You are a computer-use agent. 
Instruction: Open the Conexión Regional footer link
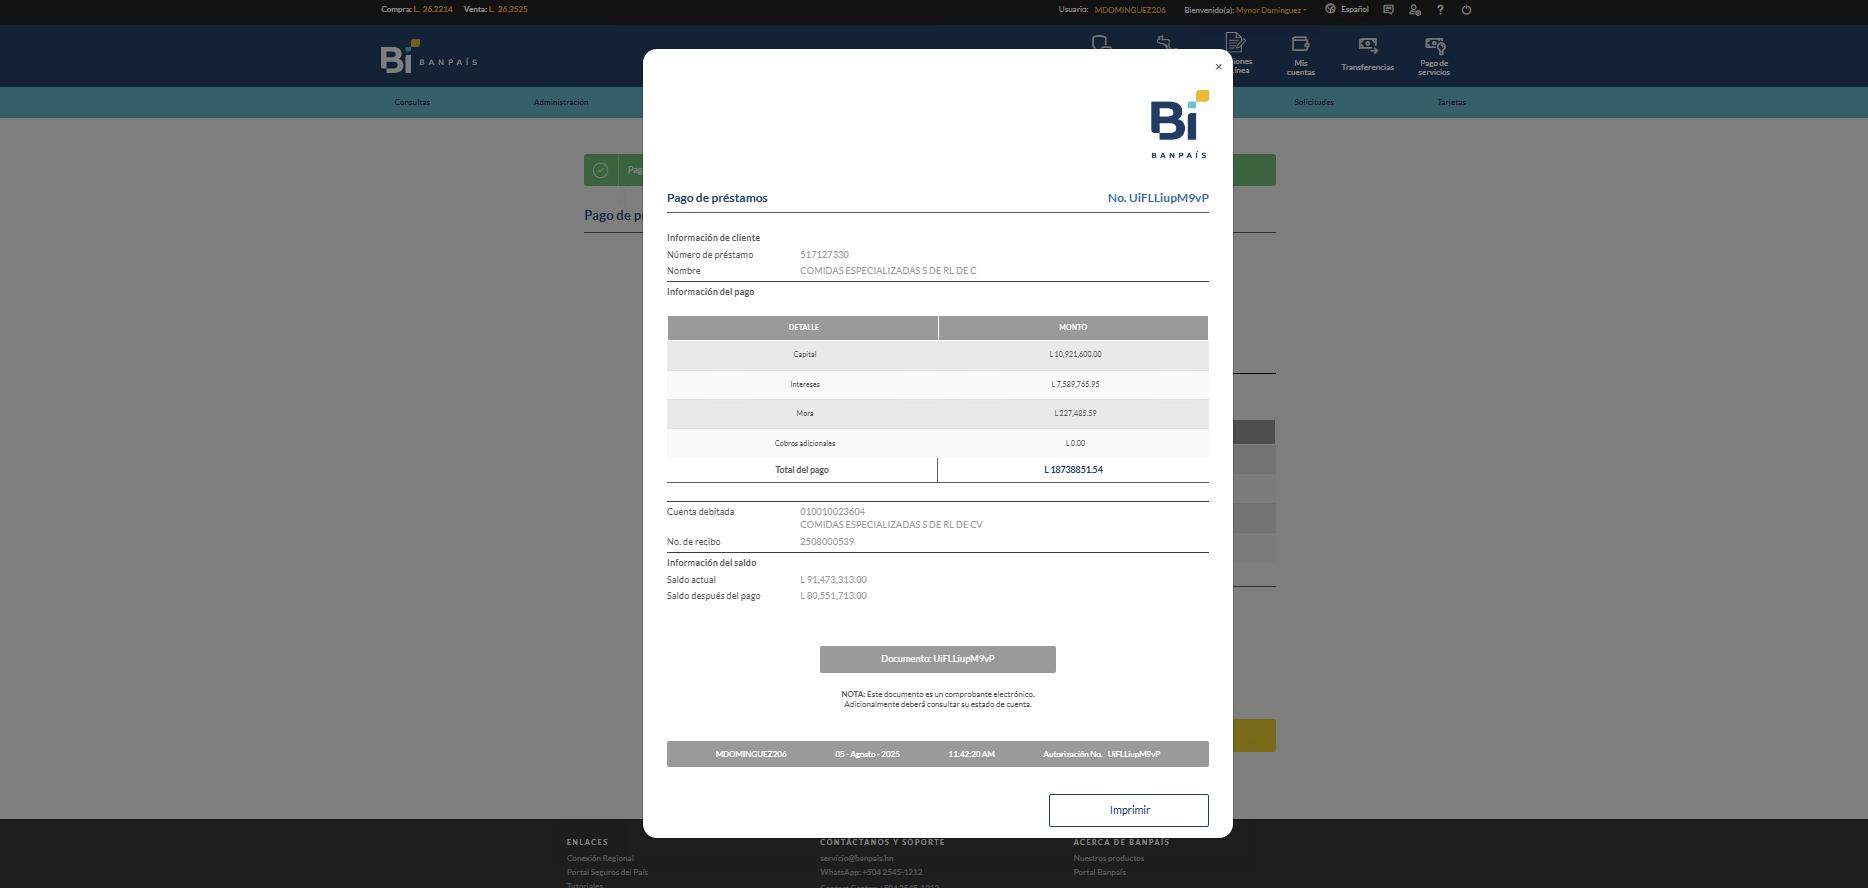[x=600, y=858]
